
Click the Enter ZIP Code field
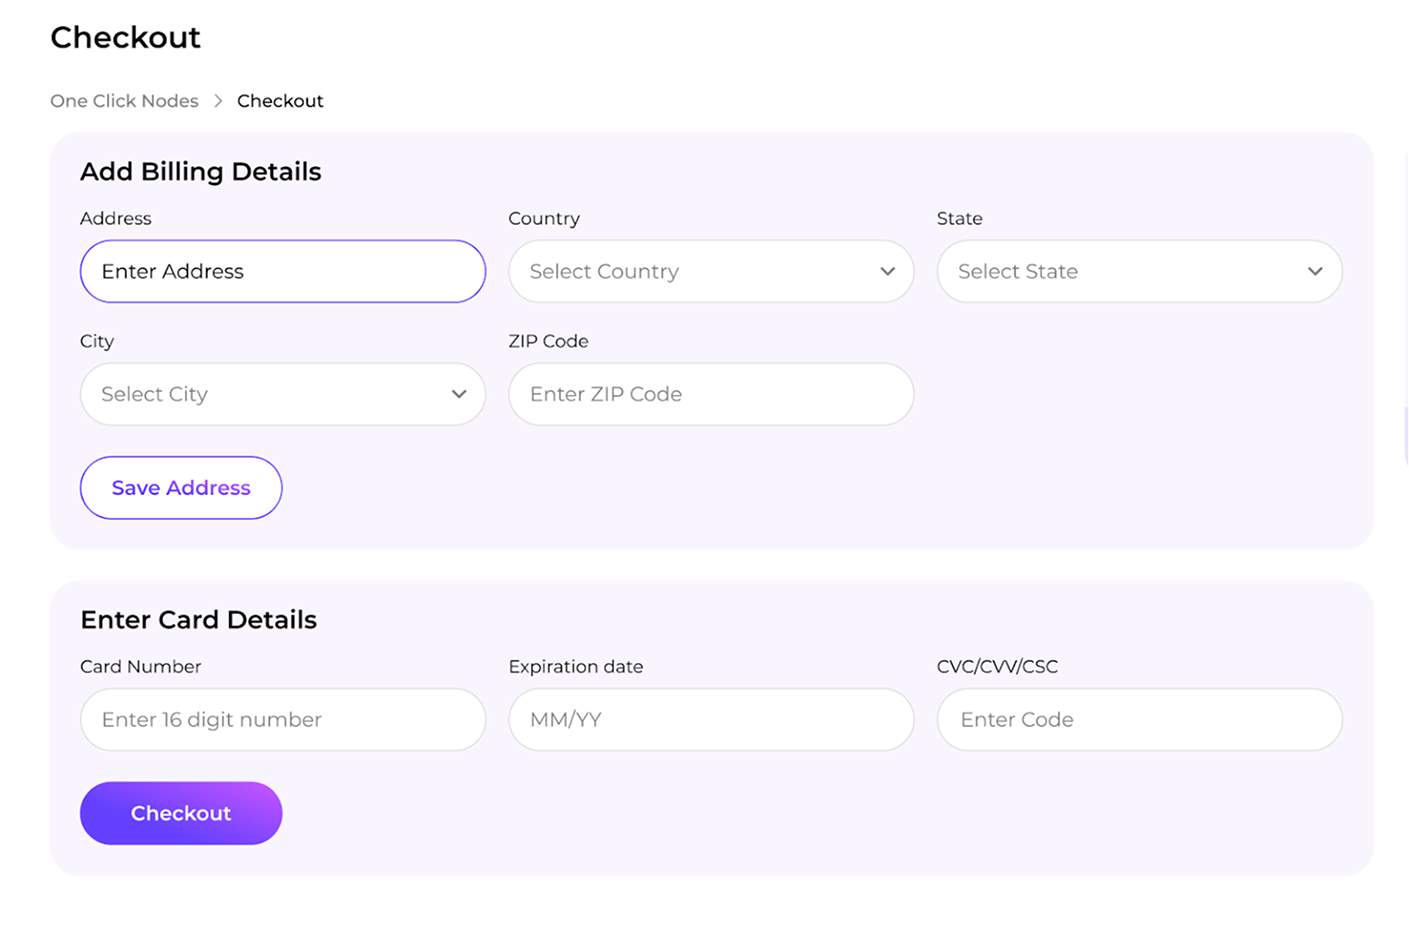pyautogui.click(x=710, y=394)
